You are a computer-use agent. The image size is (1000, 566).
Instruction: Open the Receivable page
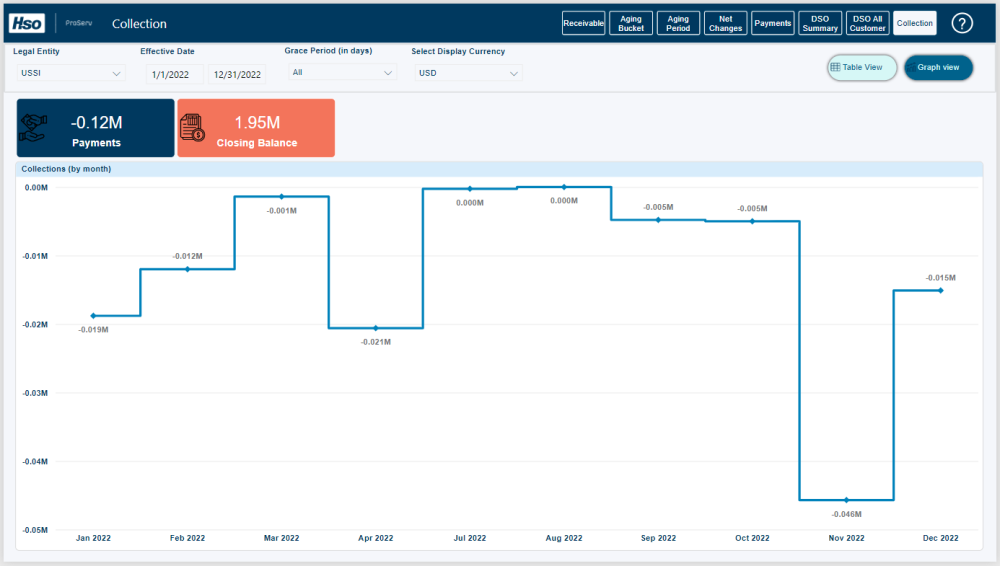pyautogui.click(x=584, y=23)
